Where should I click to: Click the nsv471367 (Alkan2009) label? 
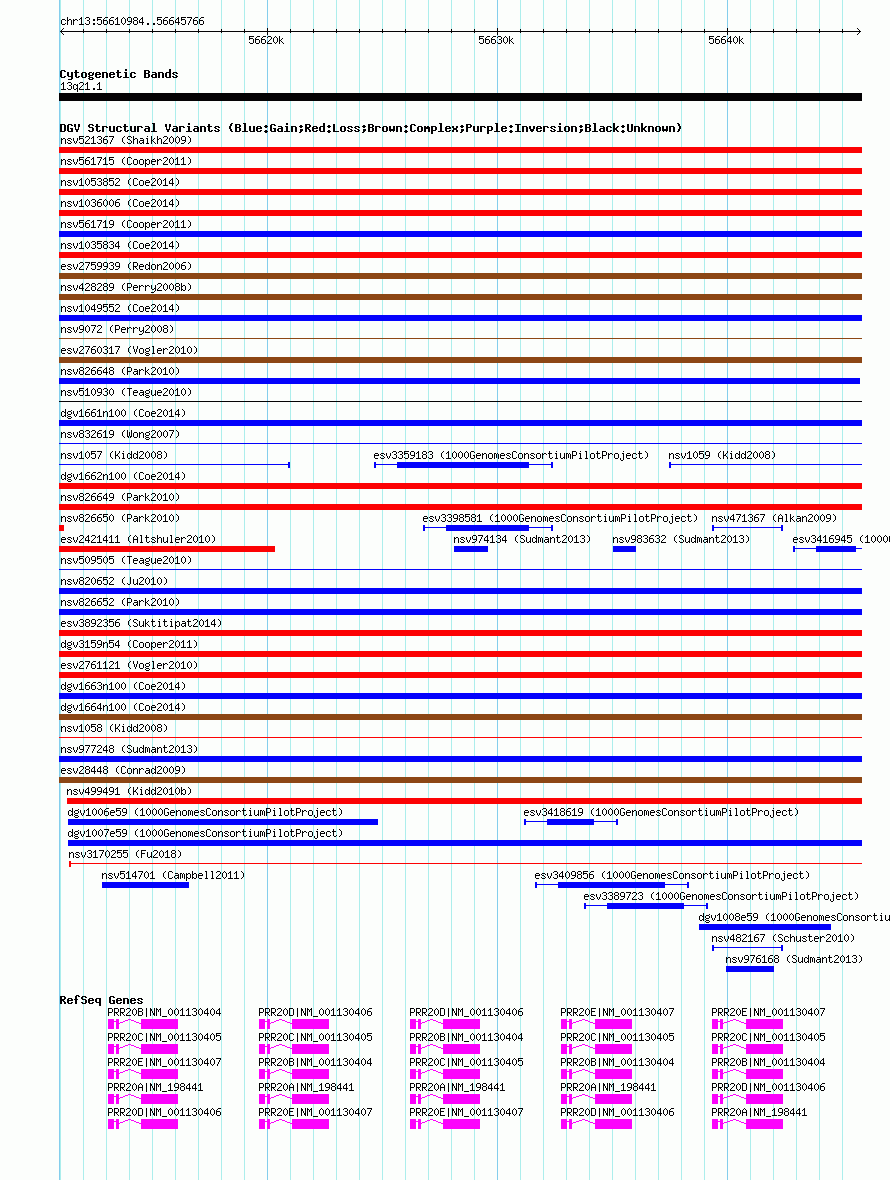[774, 519]
